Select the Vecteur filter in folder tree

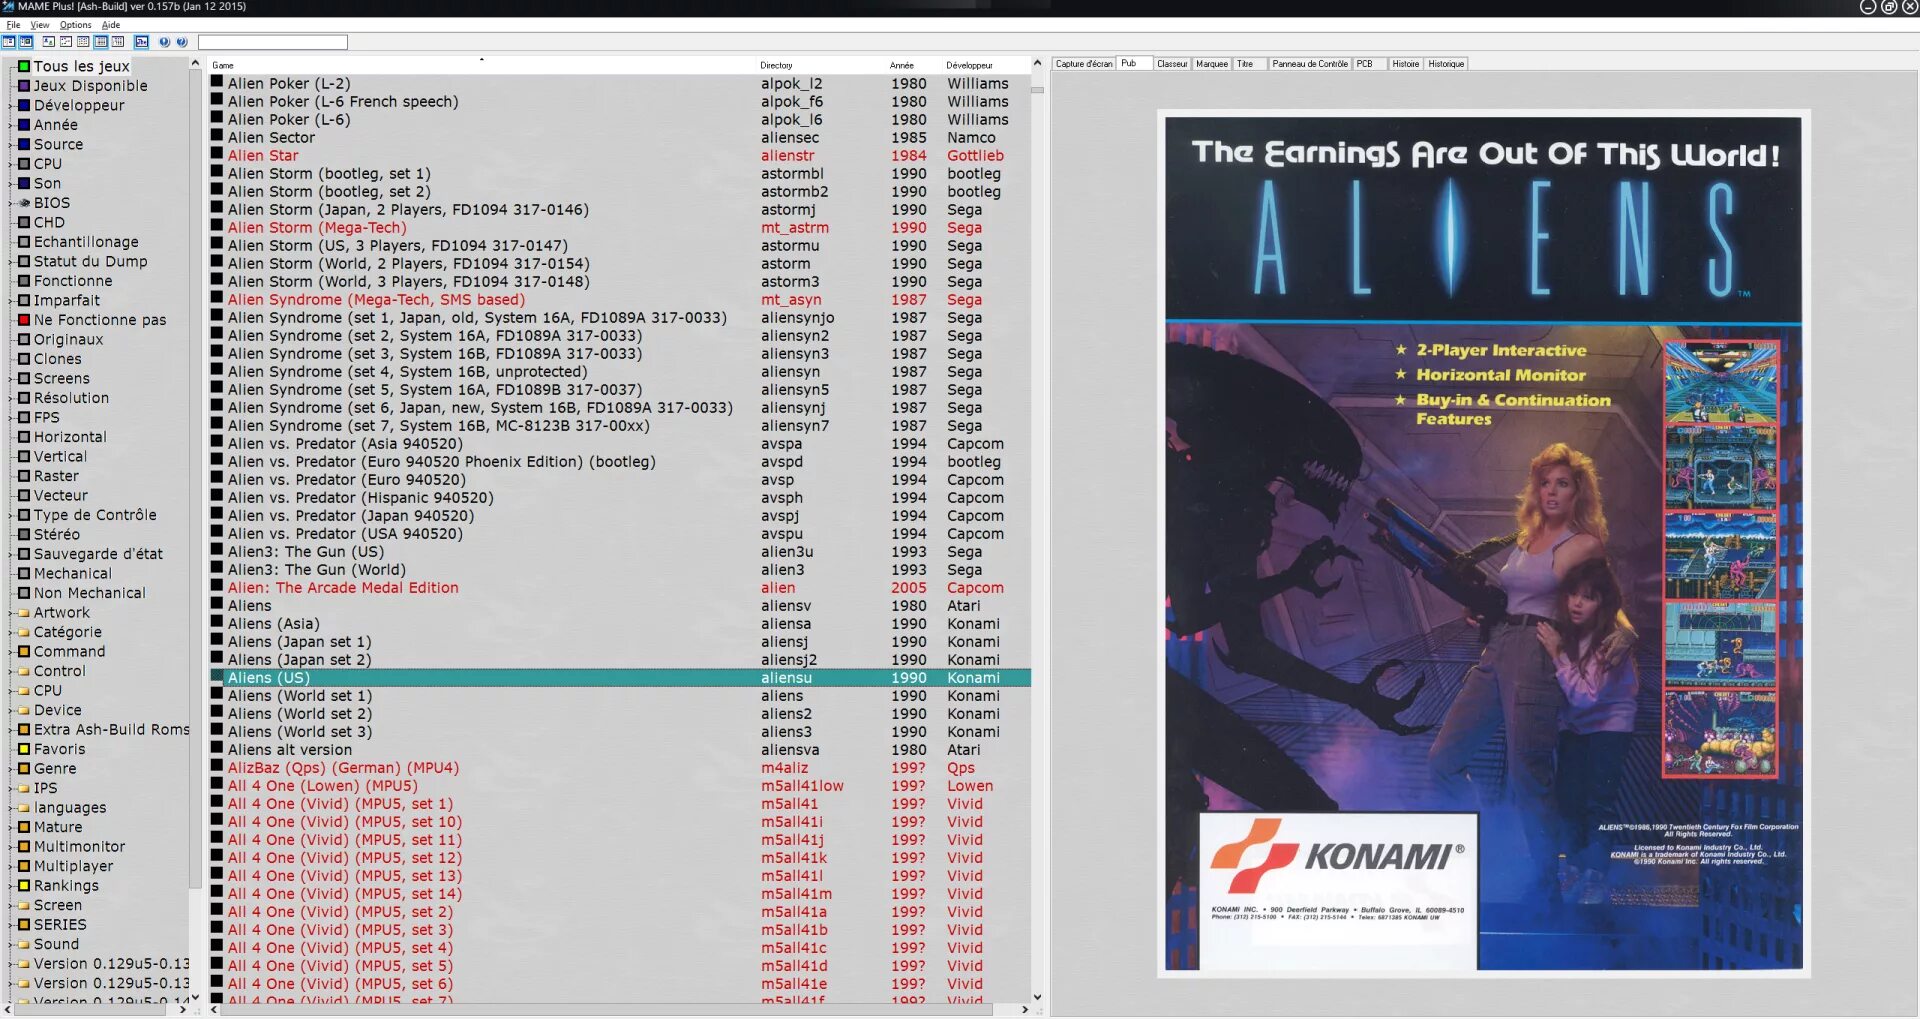point(61,496)
